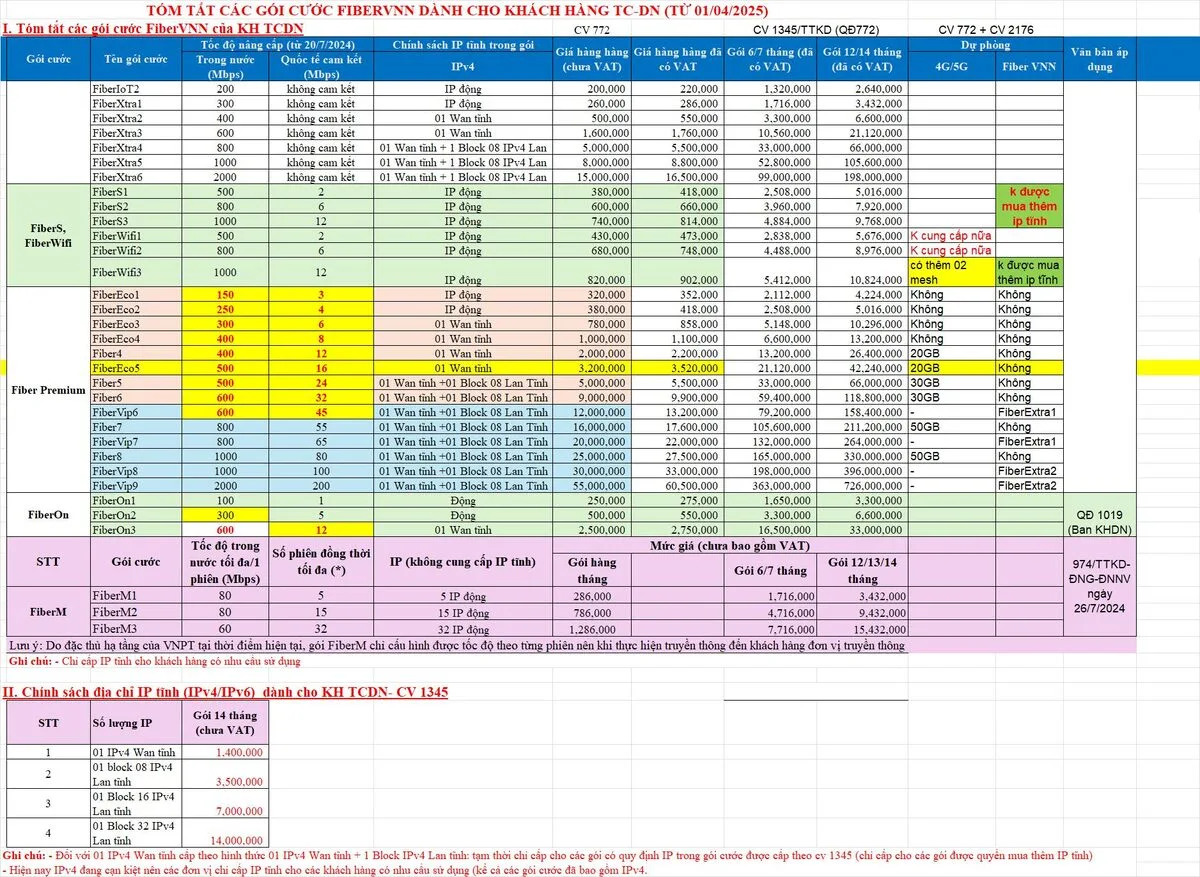Select the FiberM group label cell

tap(46, 610)
